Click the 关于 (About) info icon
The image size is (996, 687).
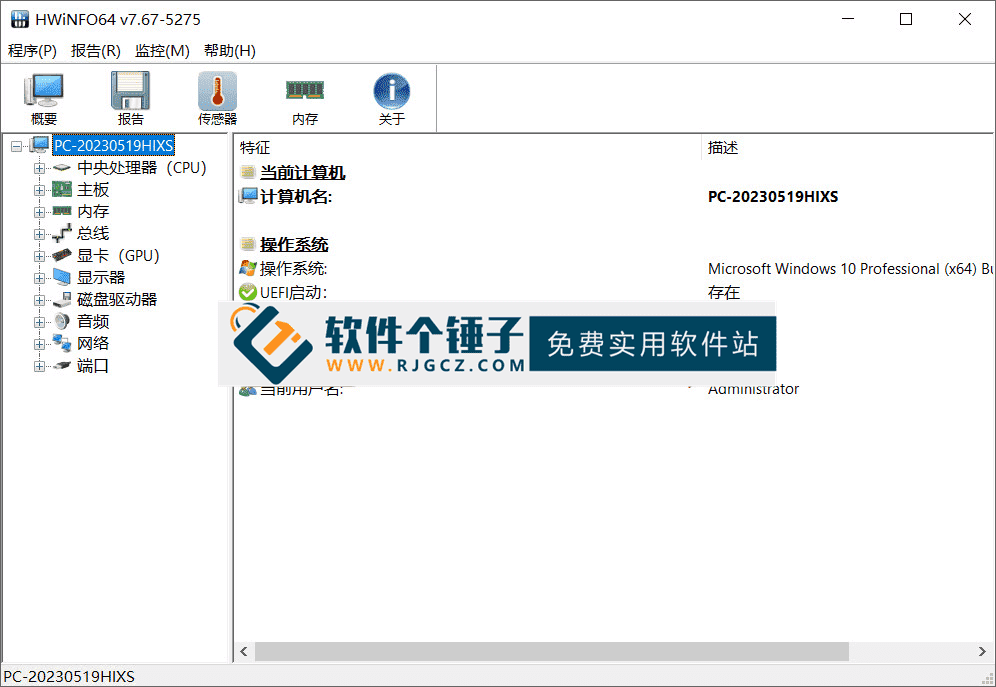[x=391, y=97]
